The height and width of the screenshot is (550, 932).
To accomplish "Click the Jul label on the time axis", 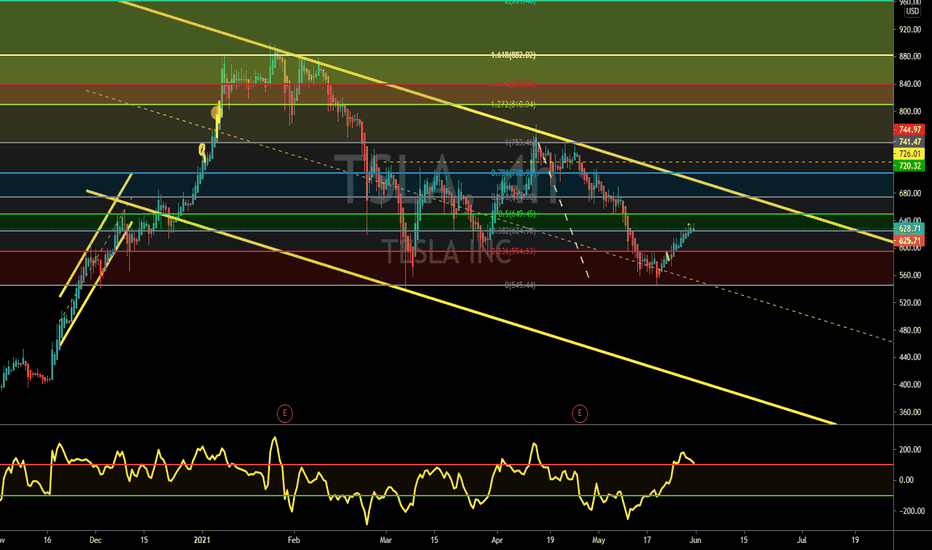I will tap(802, 540).
